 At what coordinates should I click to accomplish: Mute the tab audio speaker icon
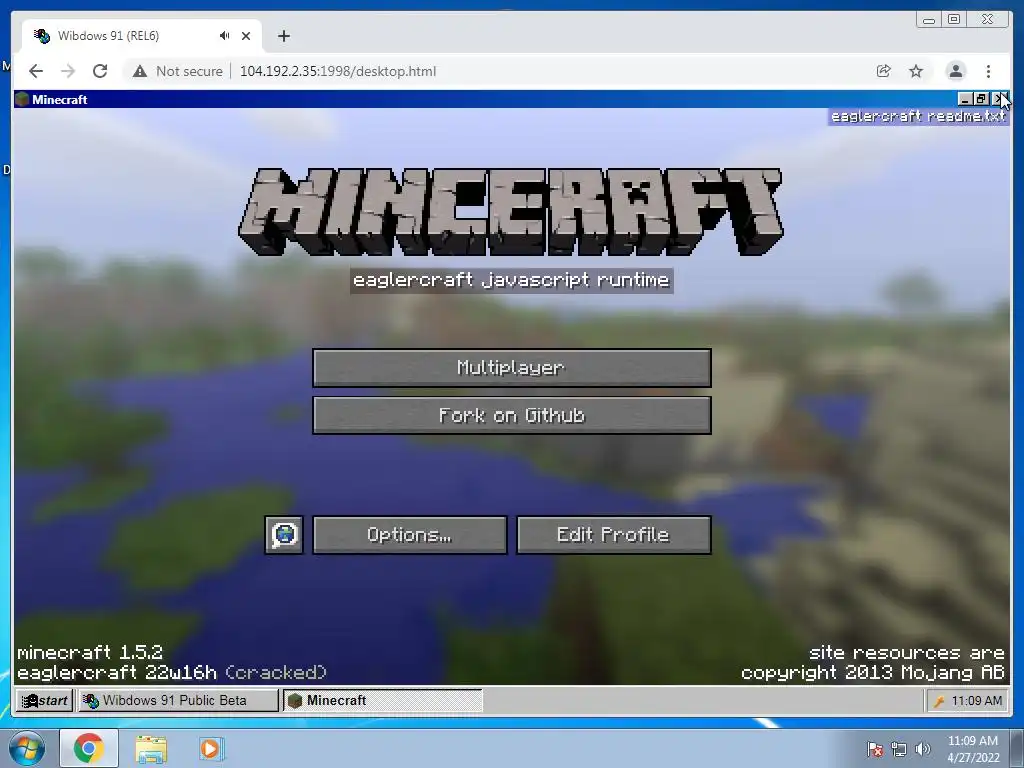[225, 36]
